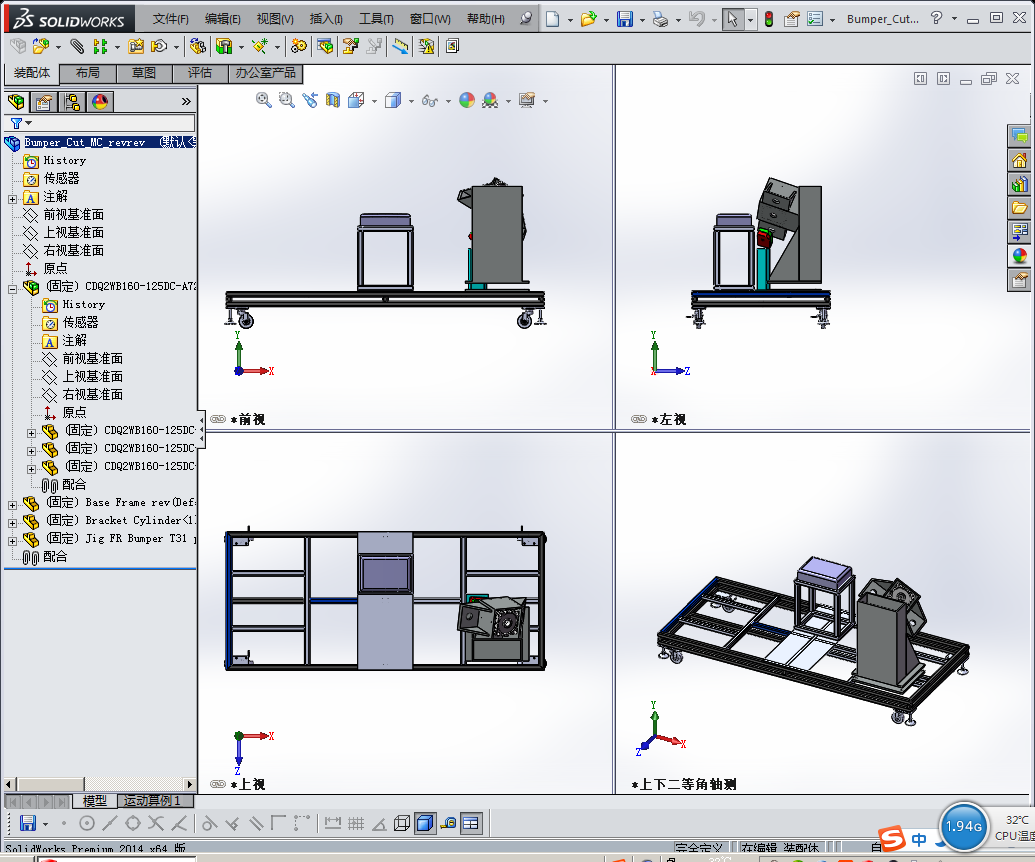Open the 文件(F) menu
The image size is (1035, 862).
170,19
